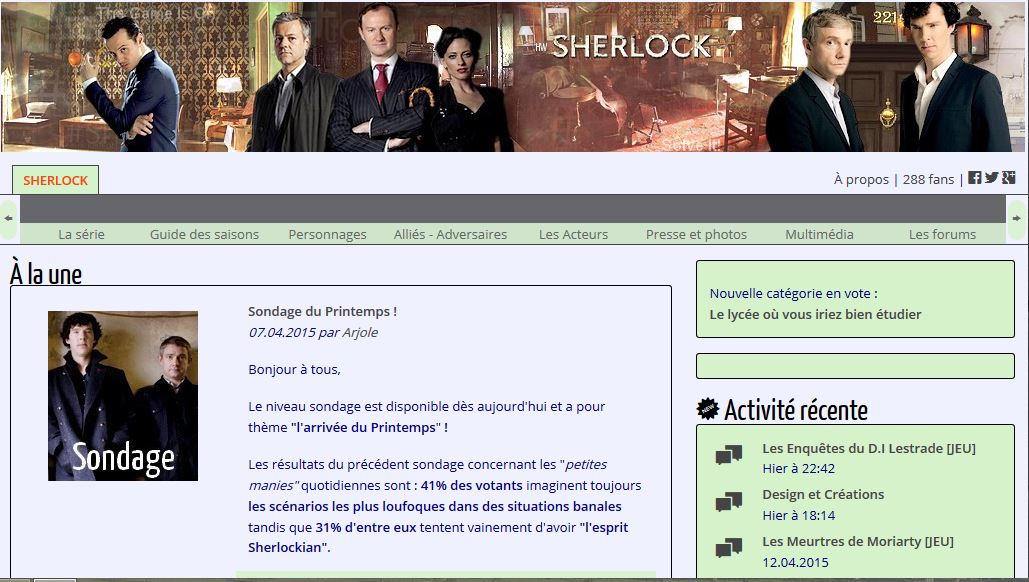The width and height of the screenshot is (1029, 582).
Task: Click the left arrow beside navigation bar
Action: [9, 218]
